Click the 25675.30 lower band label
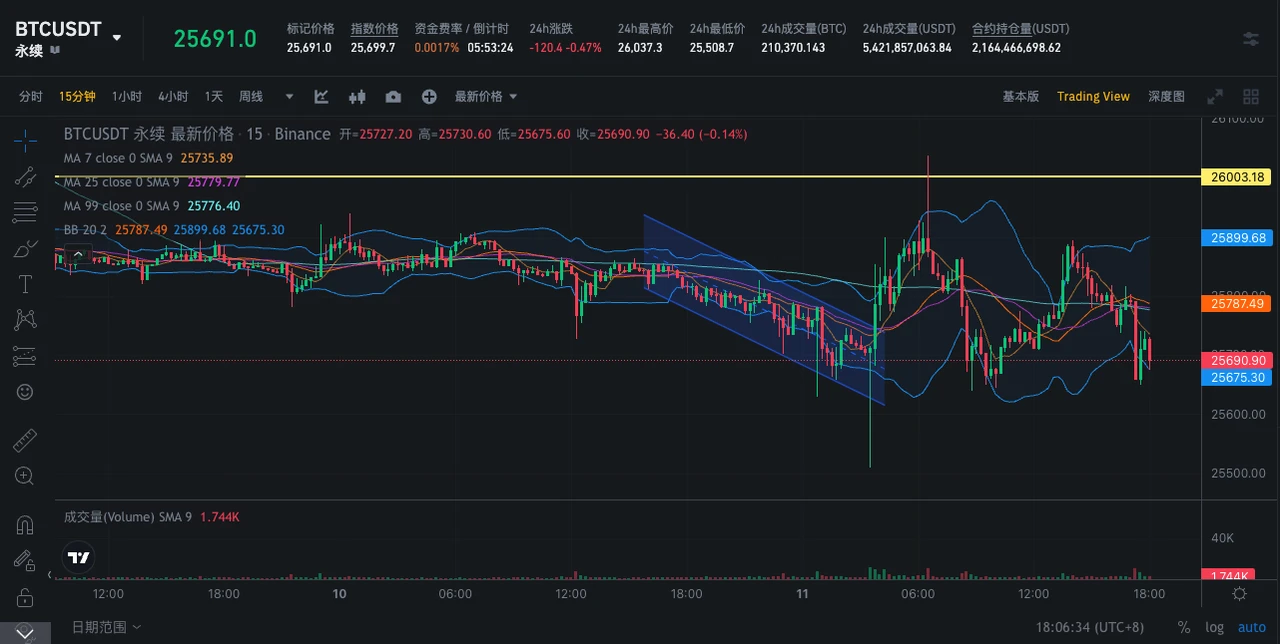Screen dimensions: 1280x644 click(x=1239, y=378)
